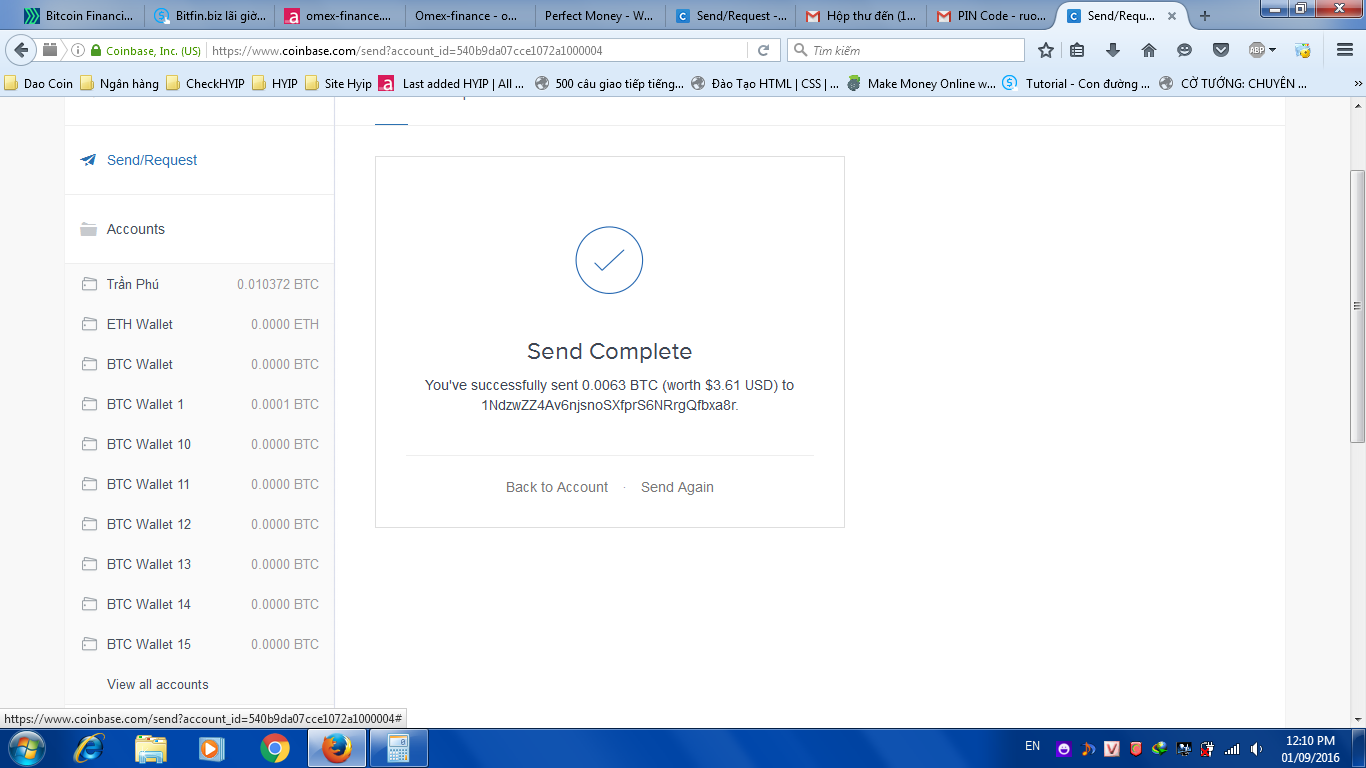1366x768 pixels.
Task: Click the green padlock Coinbase, Inc. identity badge
Action: 146,50
